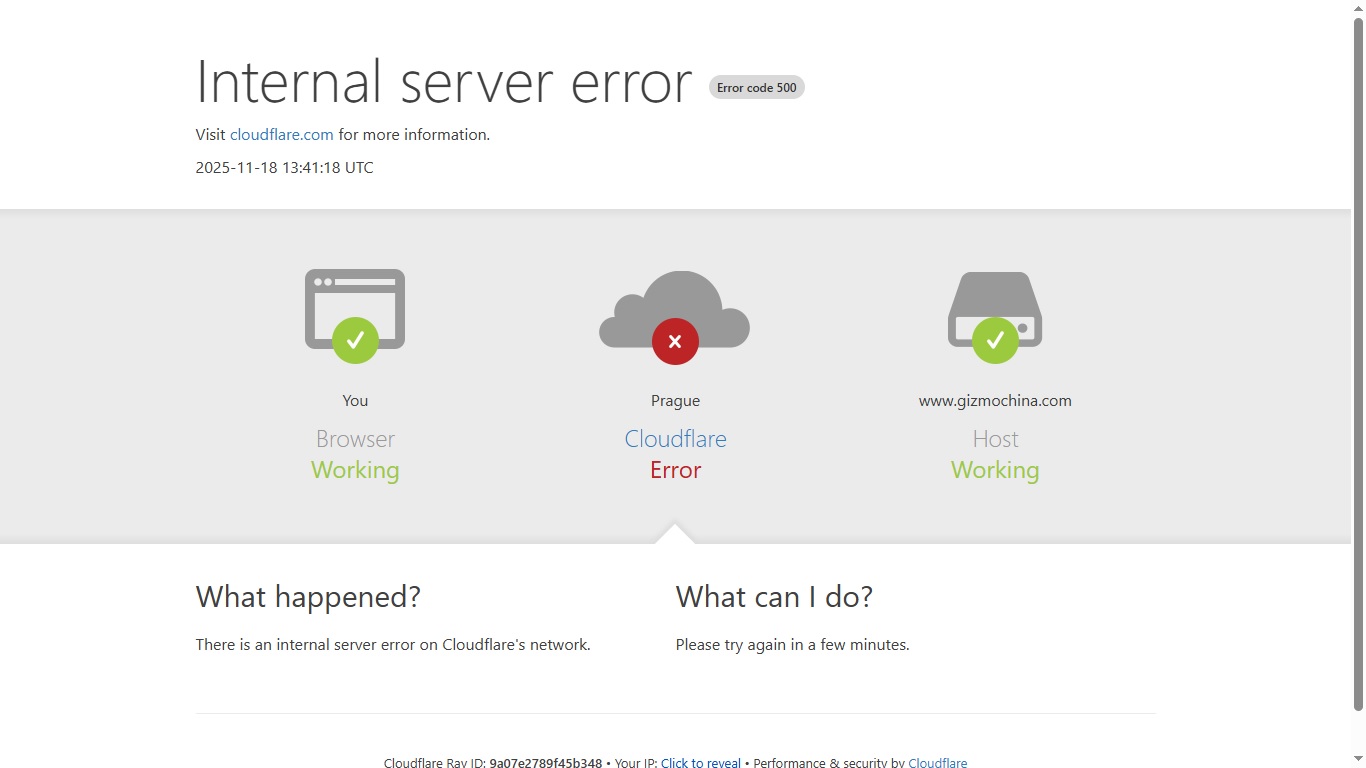The width and height of the screenshot is (1366, 768).
Task: Click the Error code 500 badge
Action: pos(757,88)
